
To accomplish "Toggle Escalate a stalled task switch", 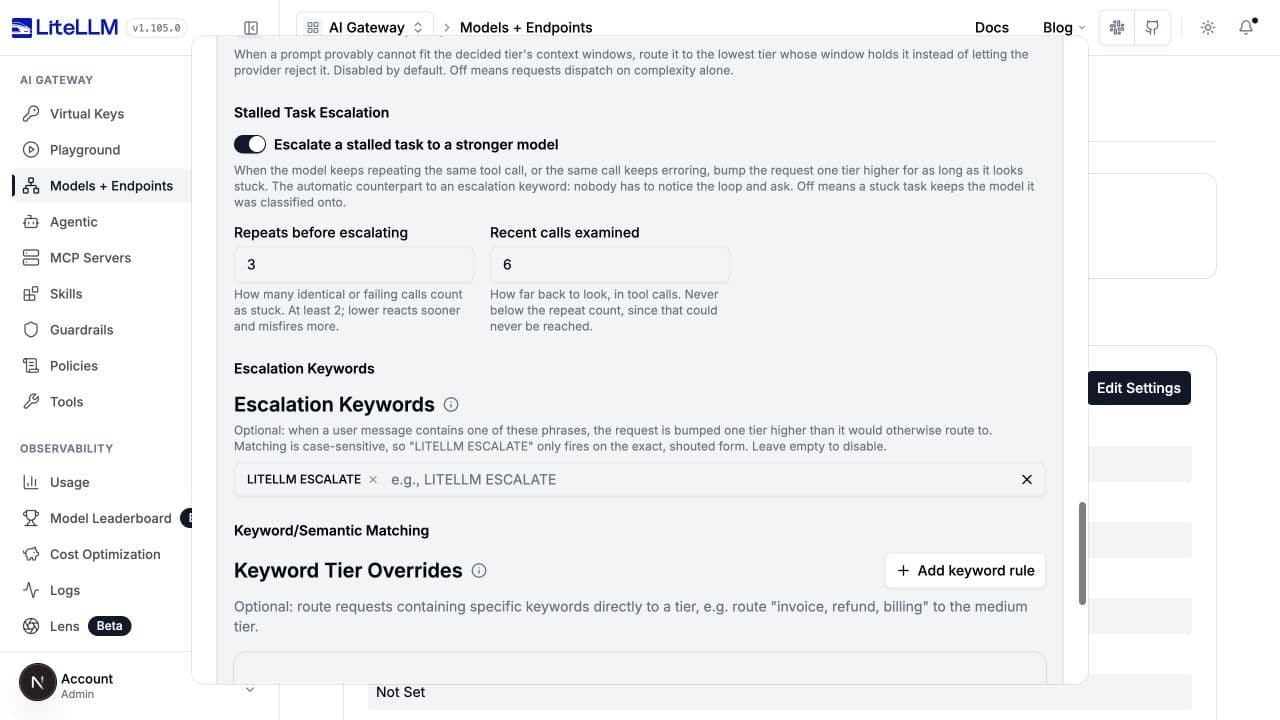I will point(250,144).
